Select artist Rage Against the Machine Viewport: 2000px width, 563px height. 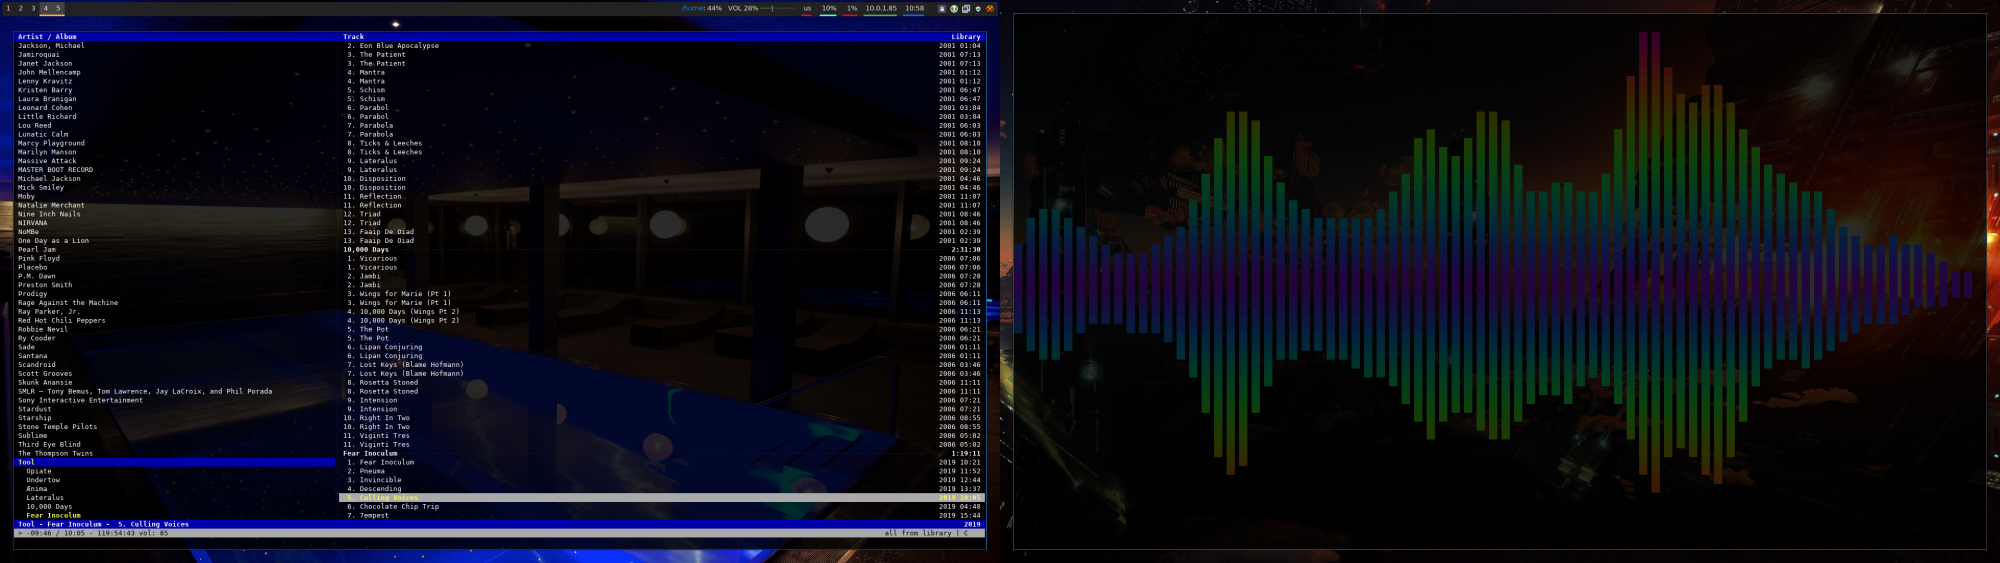click(x=68, y=303)
